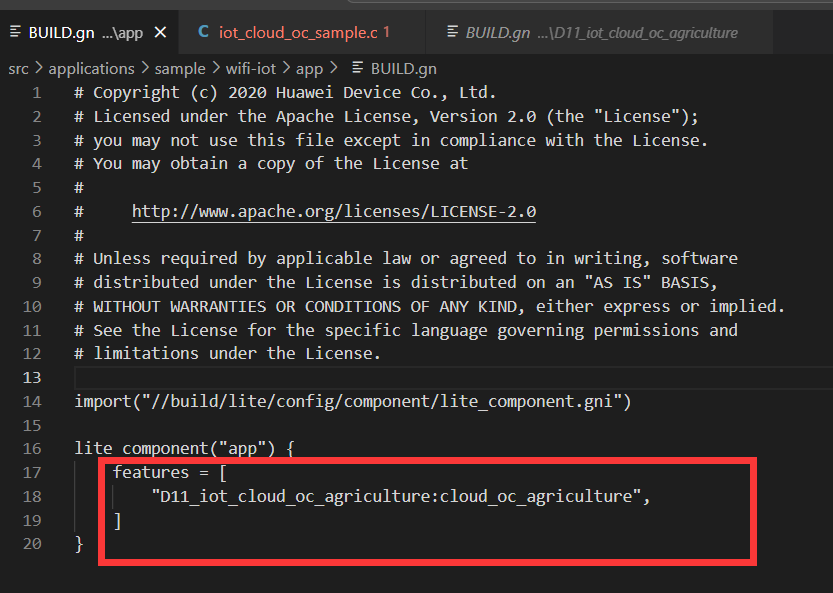Screen dimensions: 833x593
Task: Click the BUILD.gn file icon in the breadcrumb
Action: (357, 69)
